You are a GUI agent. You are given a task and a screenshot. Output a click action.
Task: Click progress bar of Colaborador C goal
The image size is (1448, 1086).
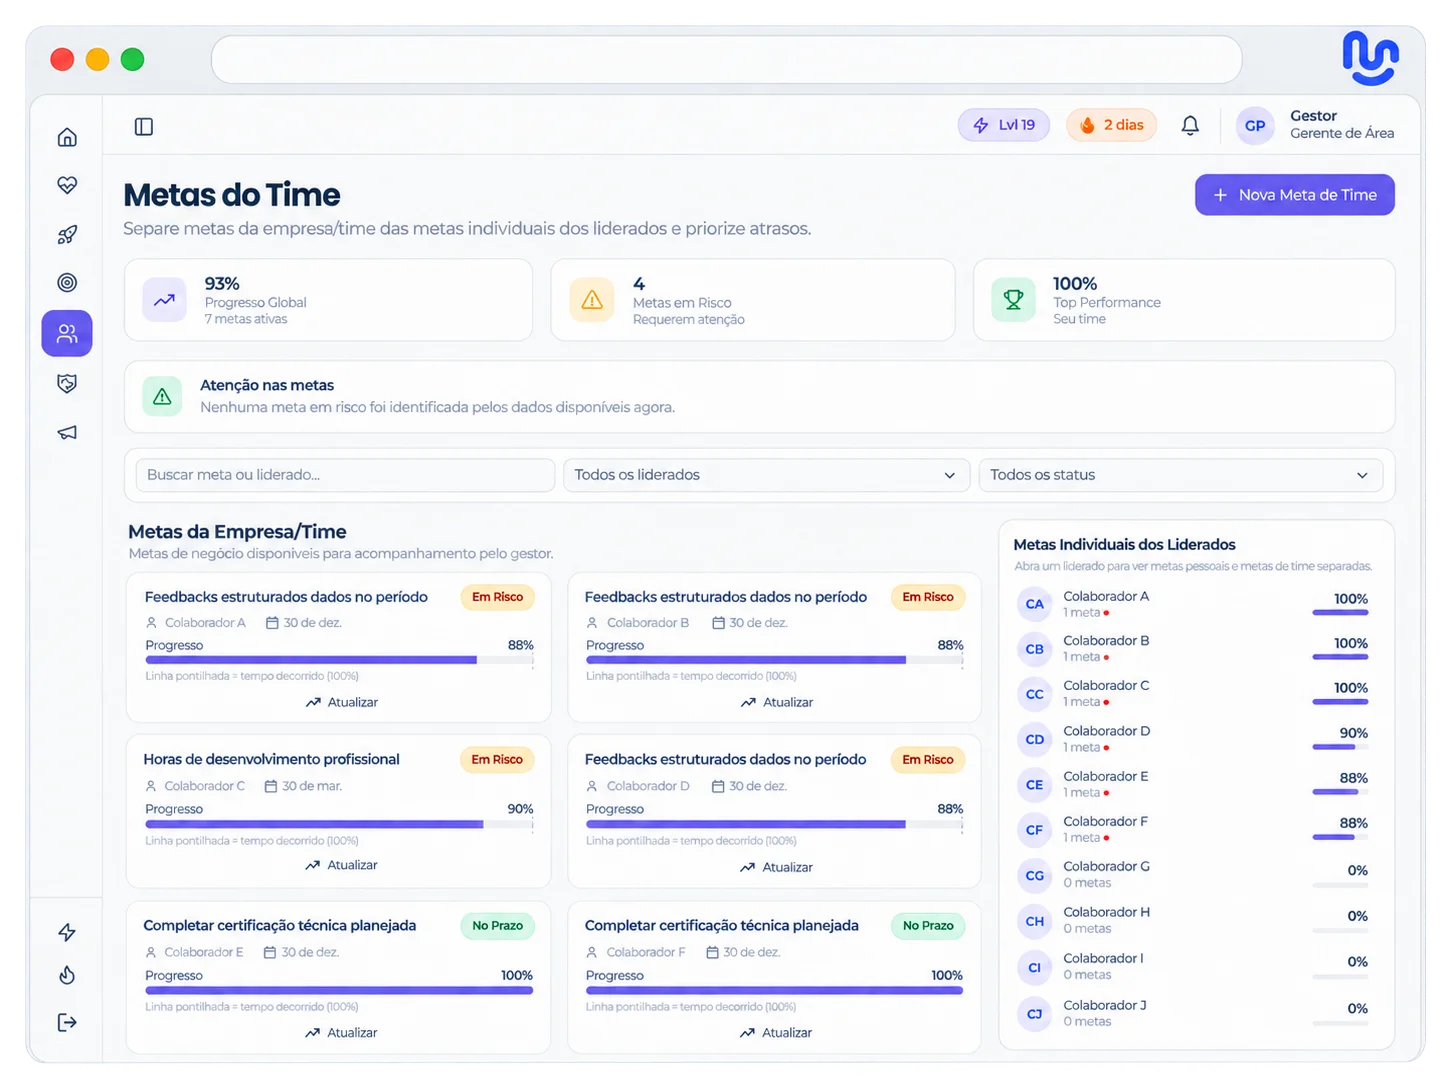339,825
